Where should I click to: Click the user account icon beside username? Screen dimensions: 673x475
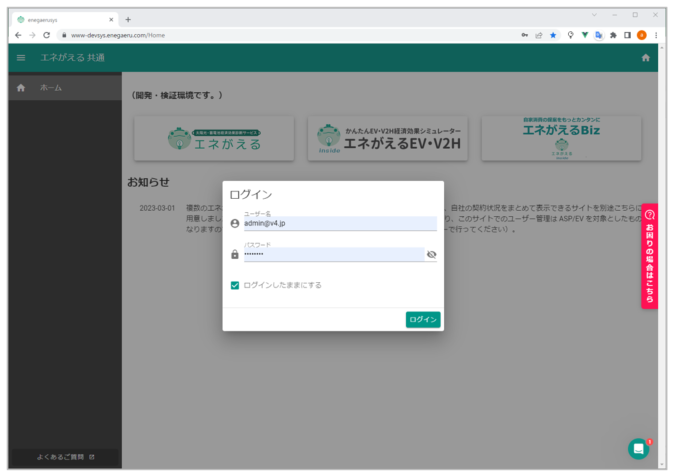coord(235,224)
